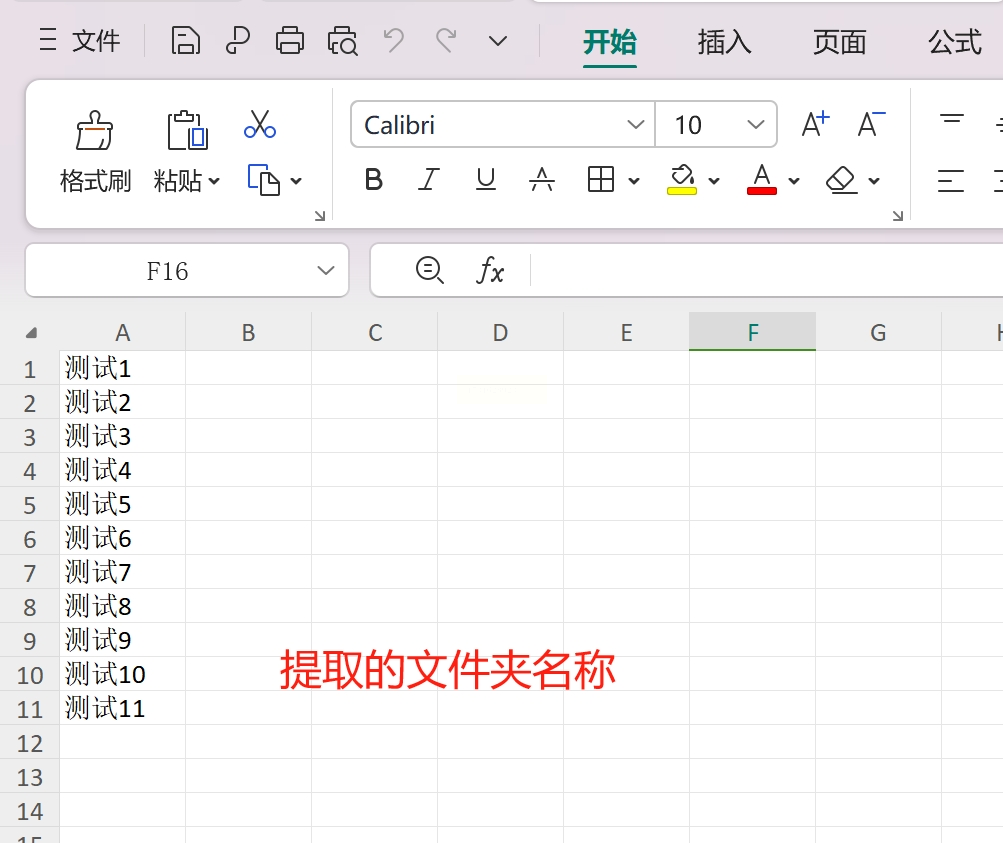The width and height of the screenshot is (1003, 843).
Task: Switch to the 页面 tab
Action: coord(839,43)
